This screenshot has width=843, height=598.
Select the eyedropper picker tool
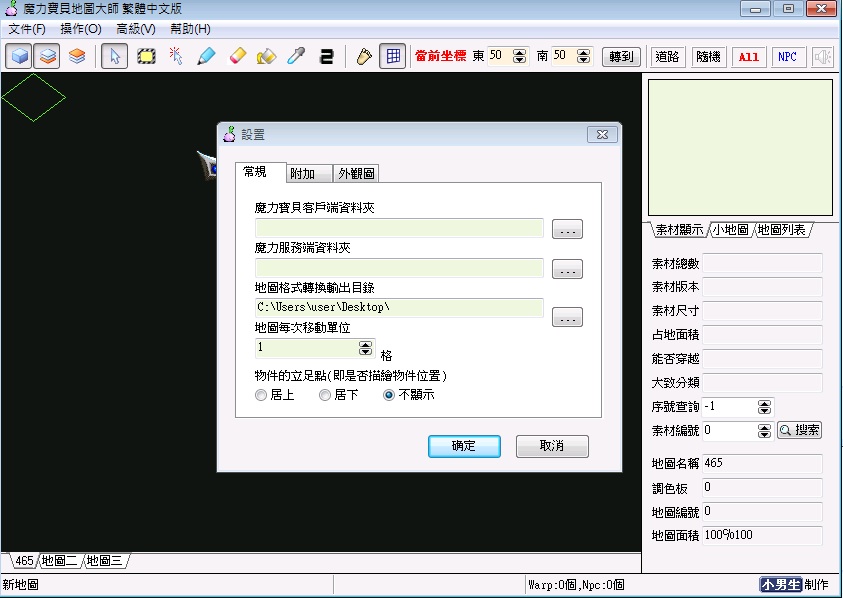coord(296,56)
